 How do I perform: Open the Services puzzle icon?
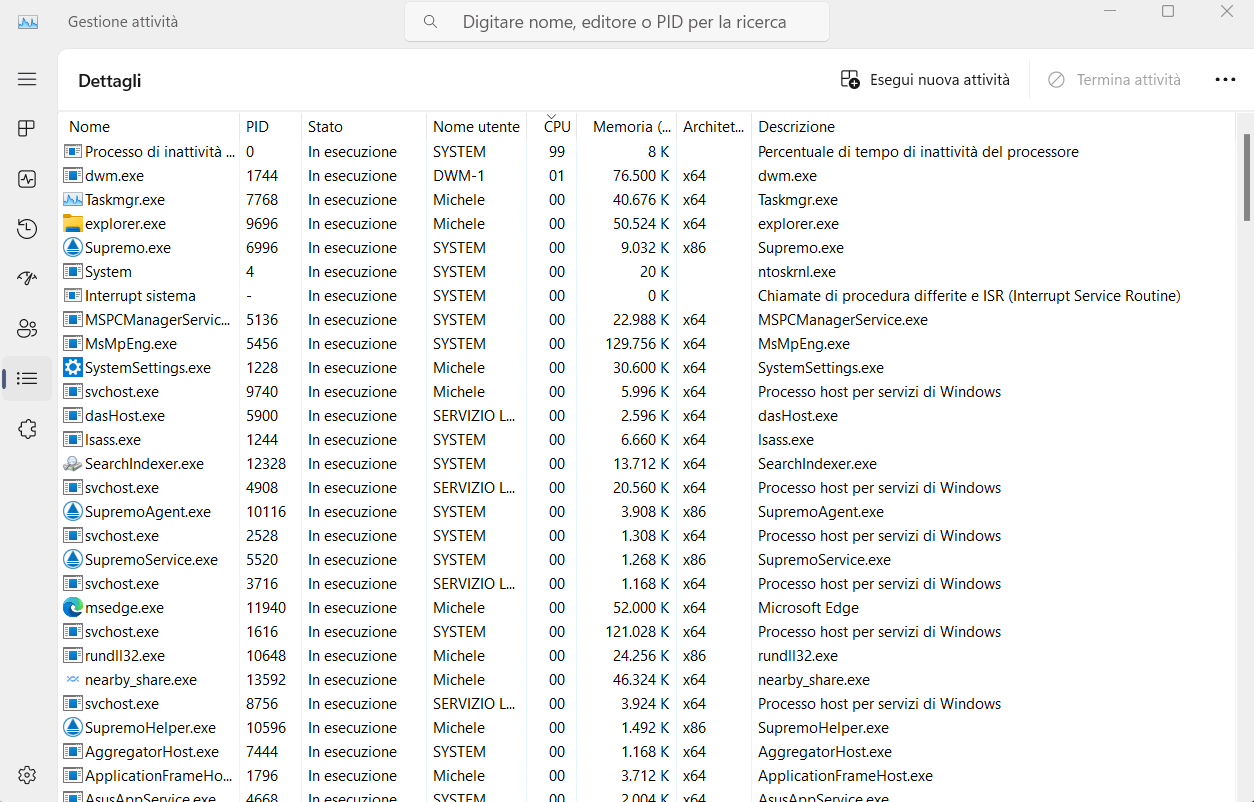tap(27, 429)
